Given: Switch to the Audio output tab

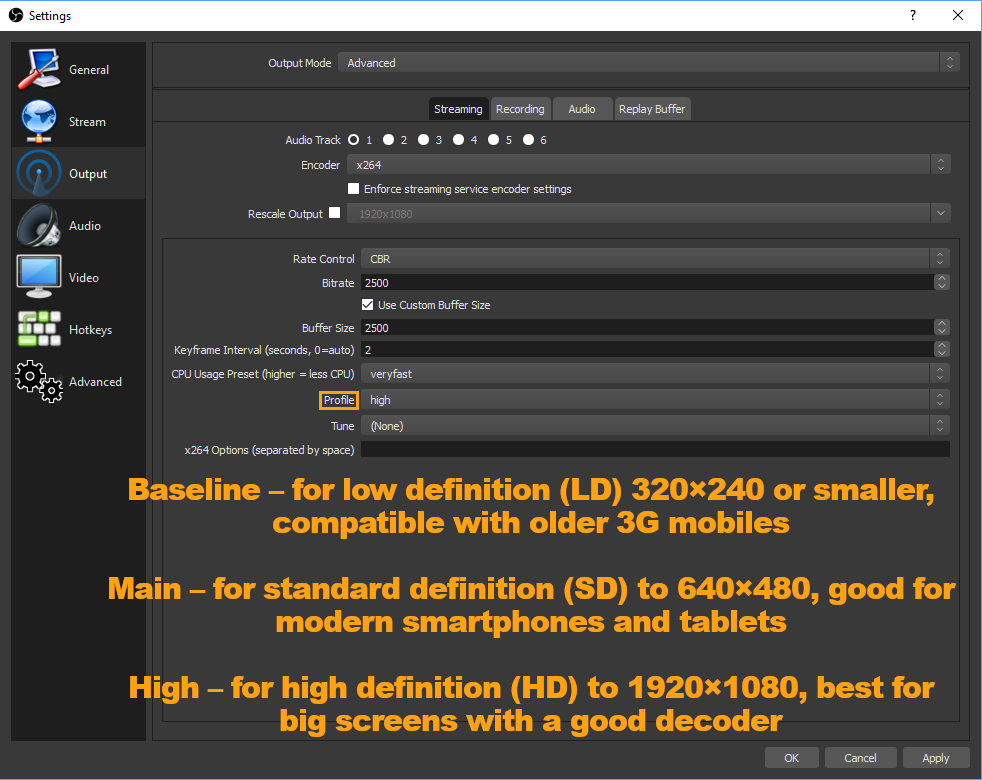Looking at the screenshot, I should (582, 109).
